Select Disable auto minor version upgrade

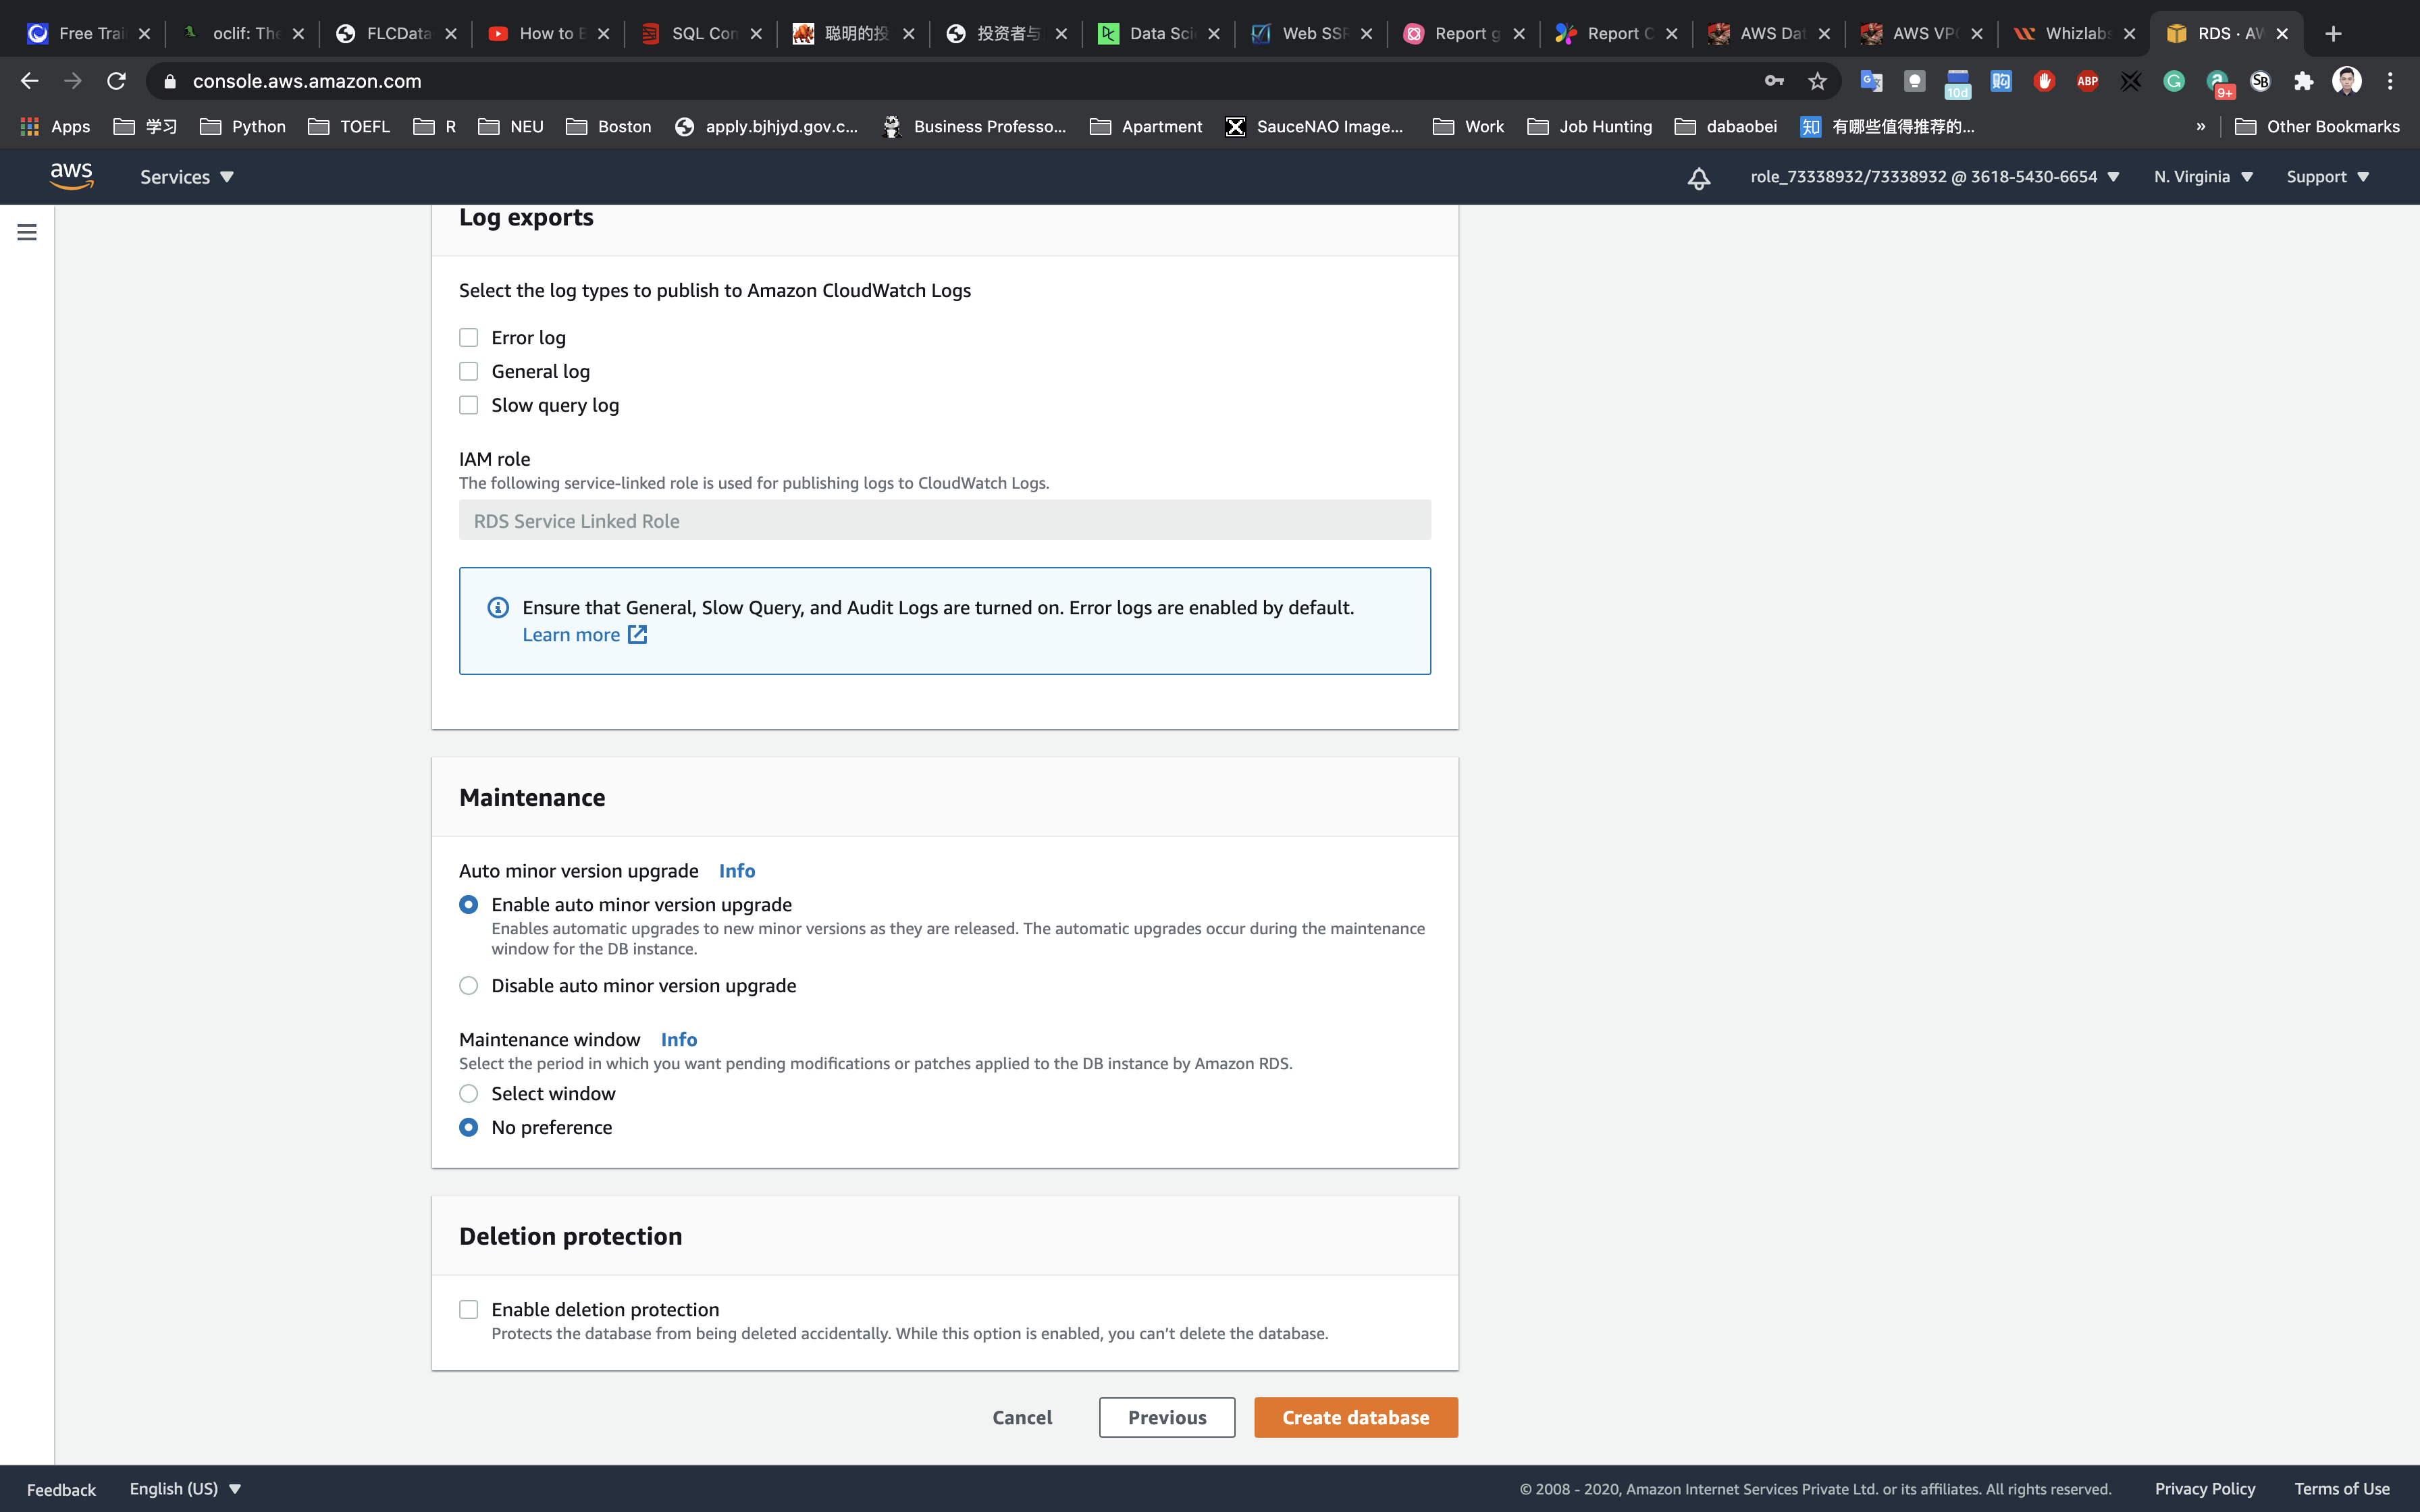pyautogui.click(x=468, y=985)
